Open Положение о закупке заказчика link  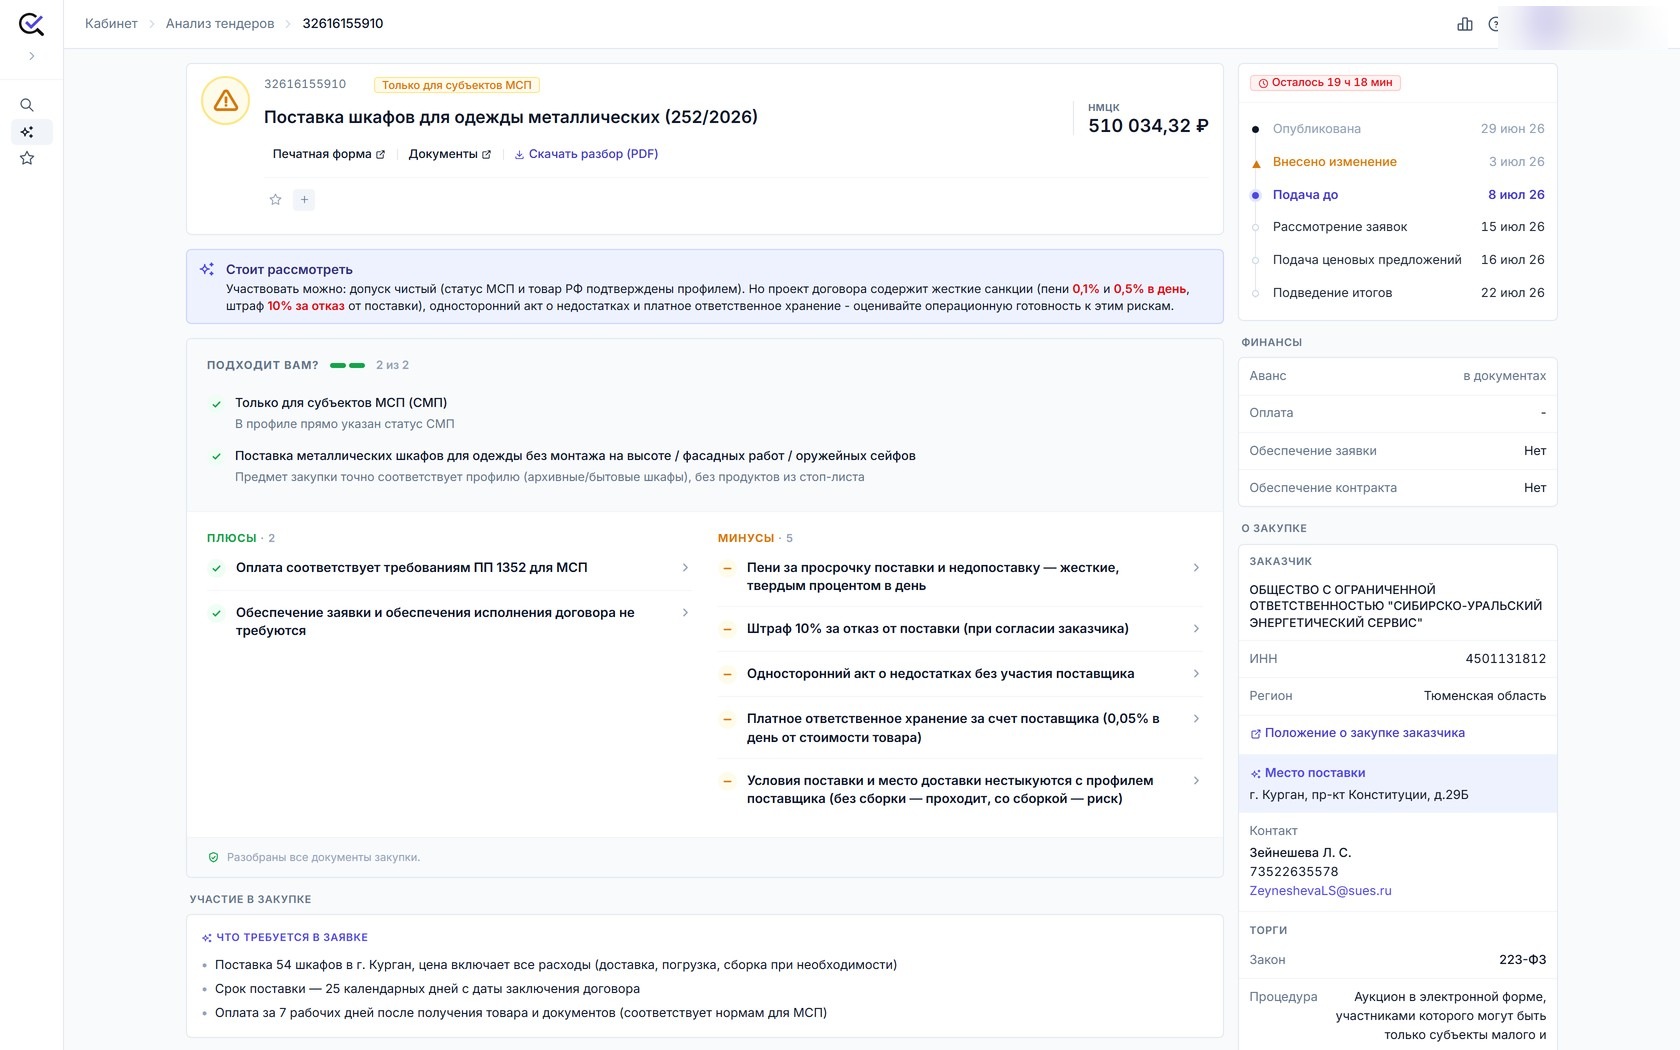[1357, 733]
